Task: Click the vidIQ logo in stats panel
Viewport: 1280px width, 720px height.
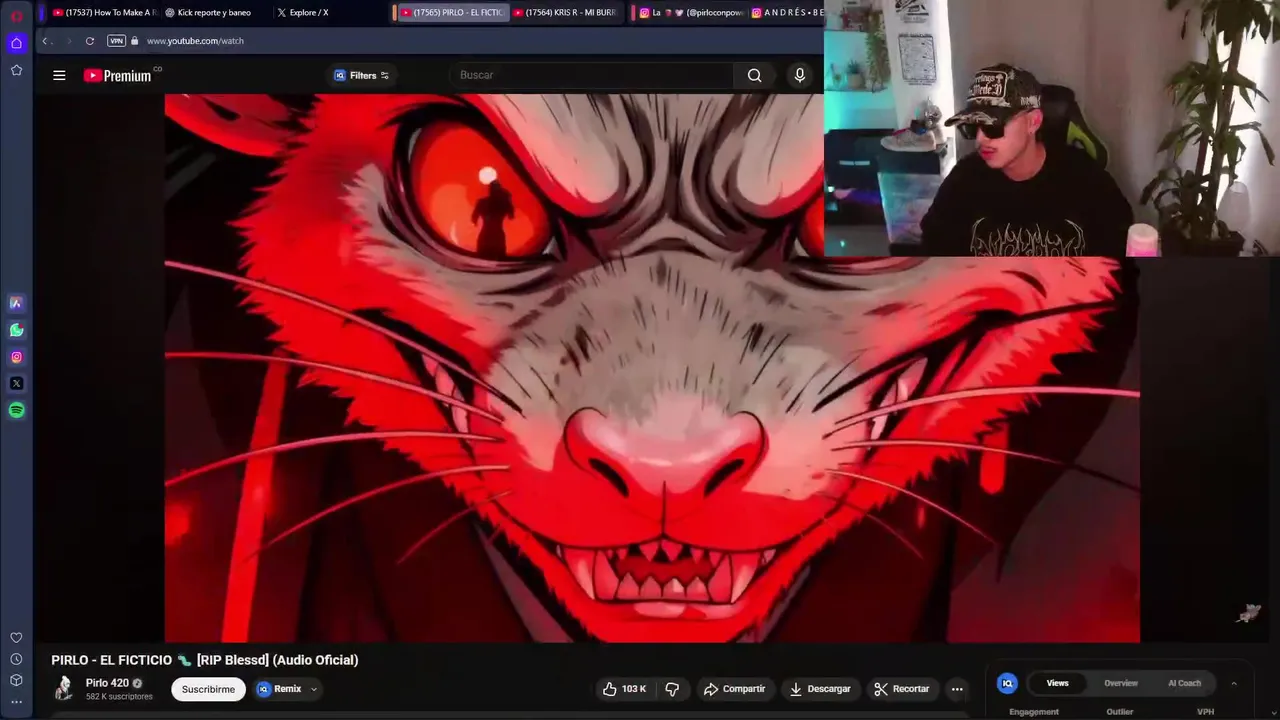Action: coord(1007,683)
